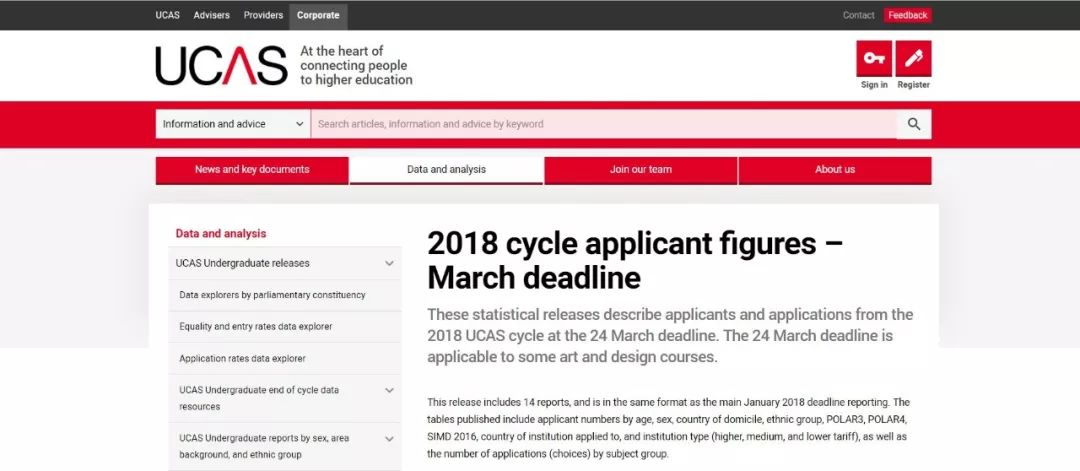This screenshot has height=471, width=1080.
Task: Focus the keyword search field
Action: click(603, 124)
